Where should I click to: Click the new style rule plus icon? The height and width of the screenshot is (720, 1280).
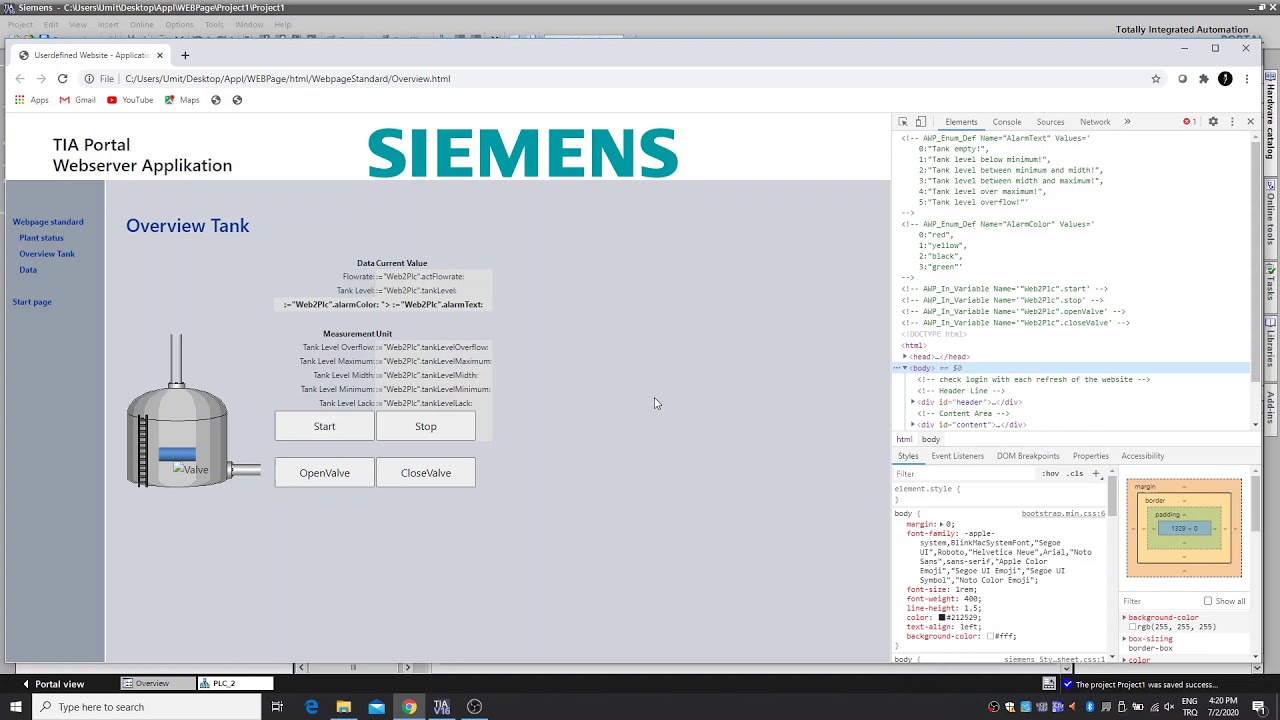click(x=1096, y=473)
